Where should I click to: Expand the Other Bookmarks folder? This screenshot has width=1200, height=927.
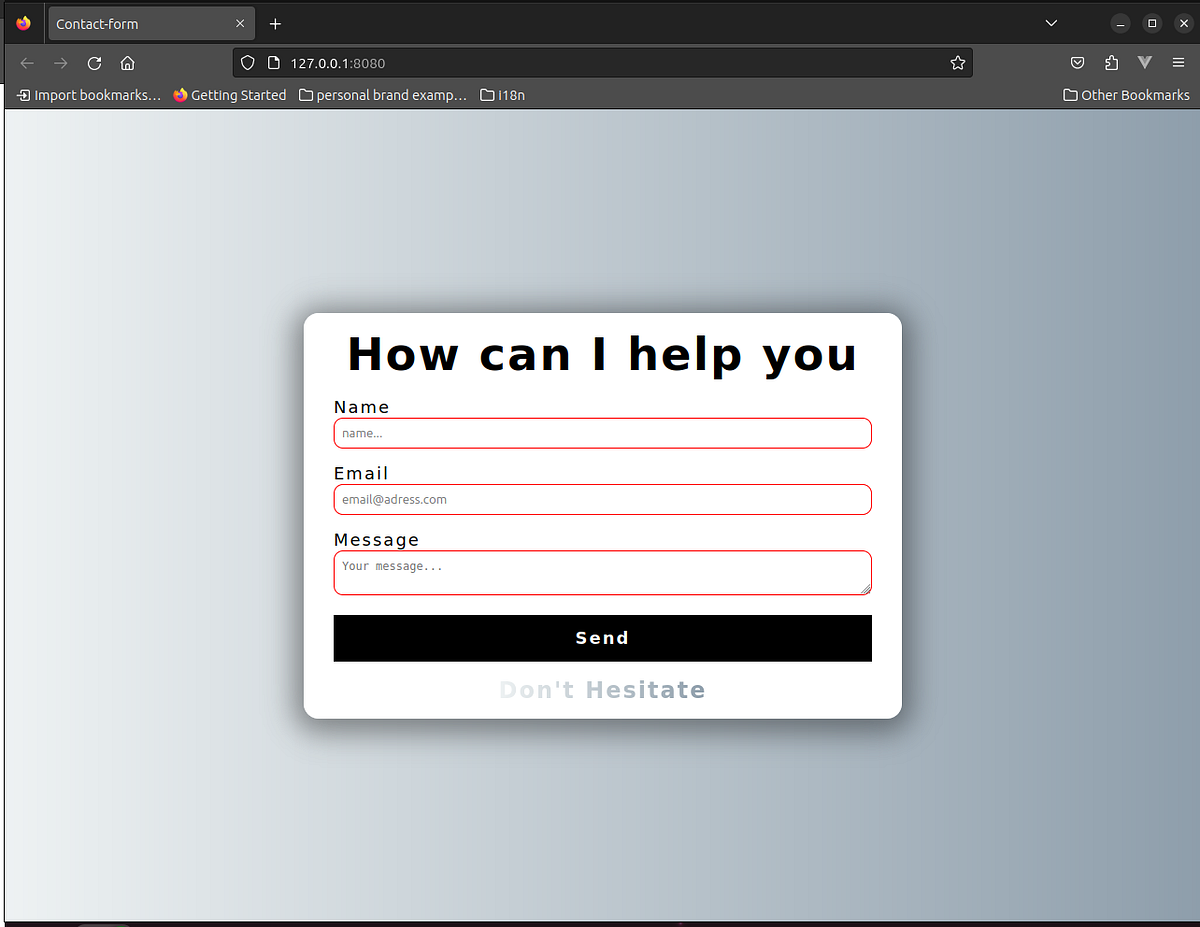[1126, 94]
